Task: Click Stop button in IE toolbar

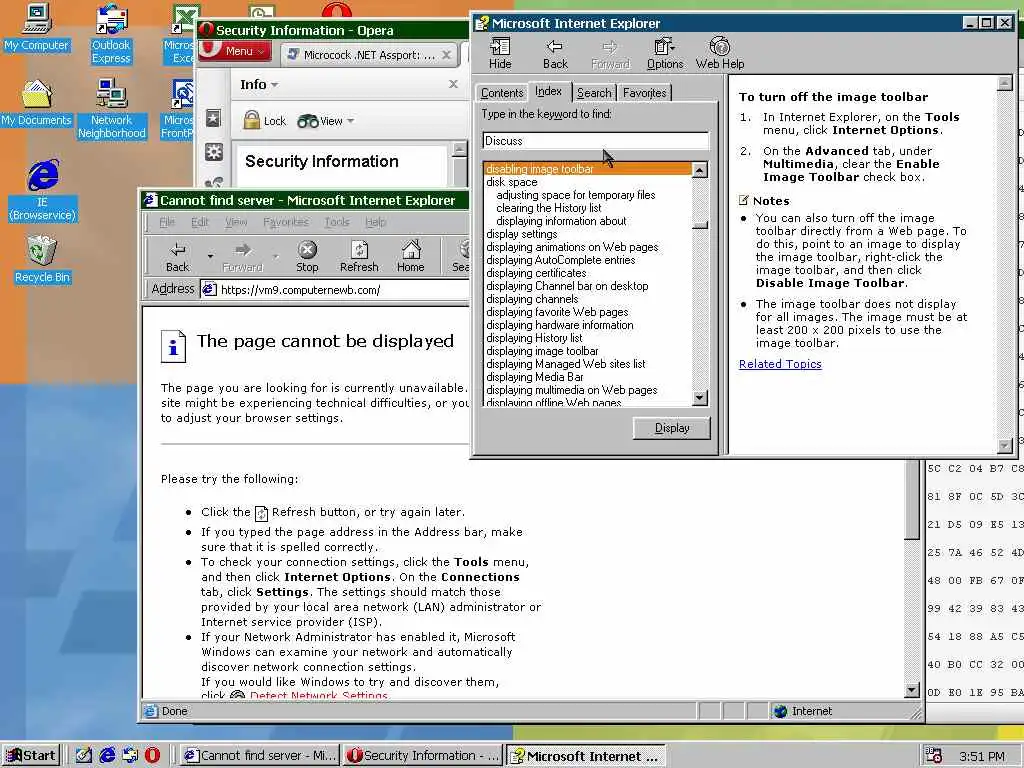Action: point(307,257)
